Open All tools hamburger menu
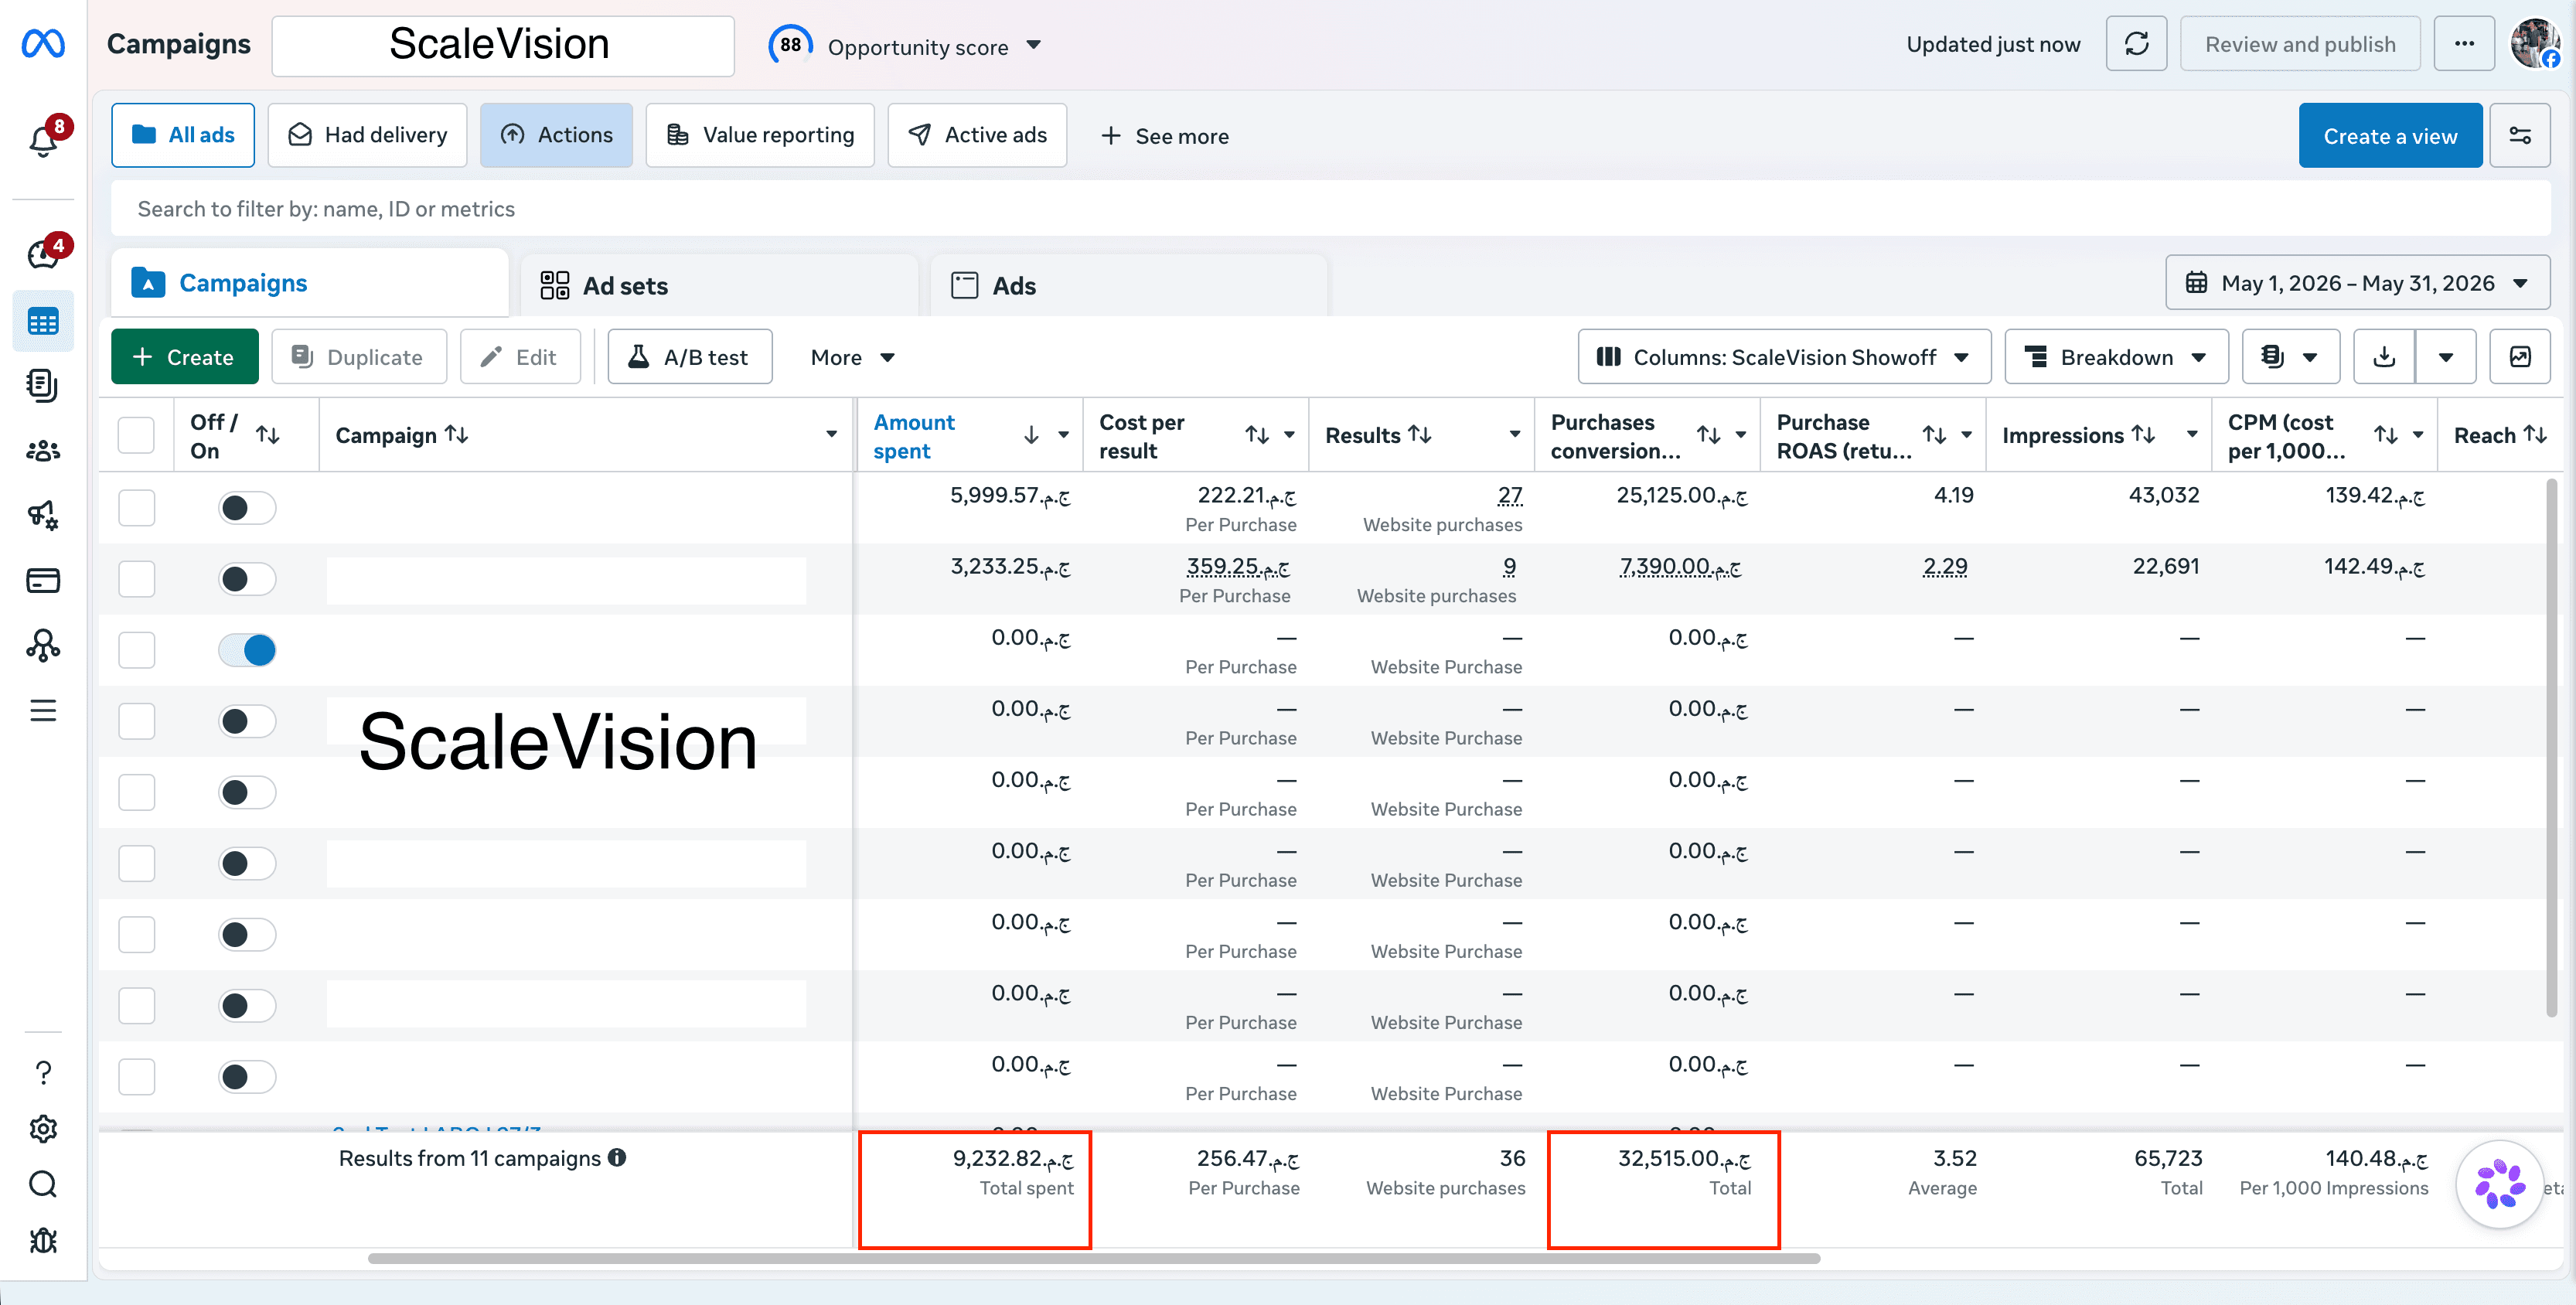2576x1305 pixels. pyautogui.click(x=43, y=711)
